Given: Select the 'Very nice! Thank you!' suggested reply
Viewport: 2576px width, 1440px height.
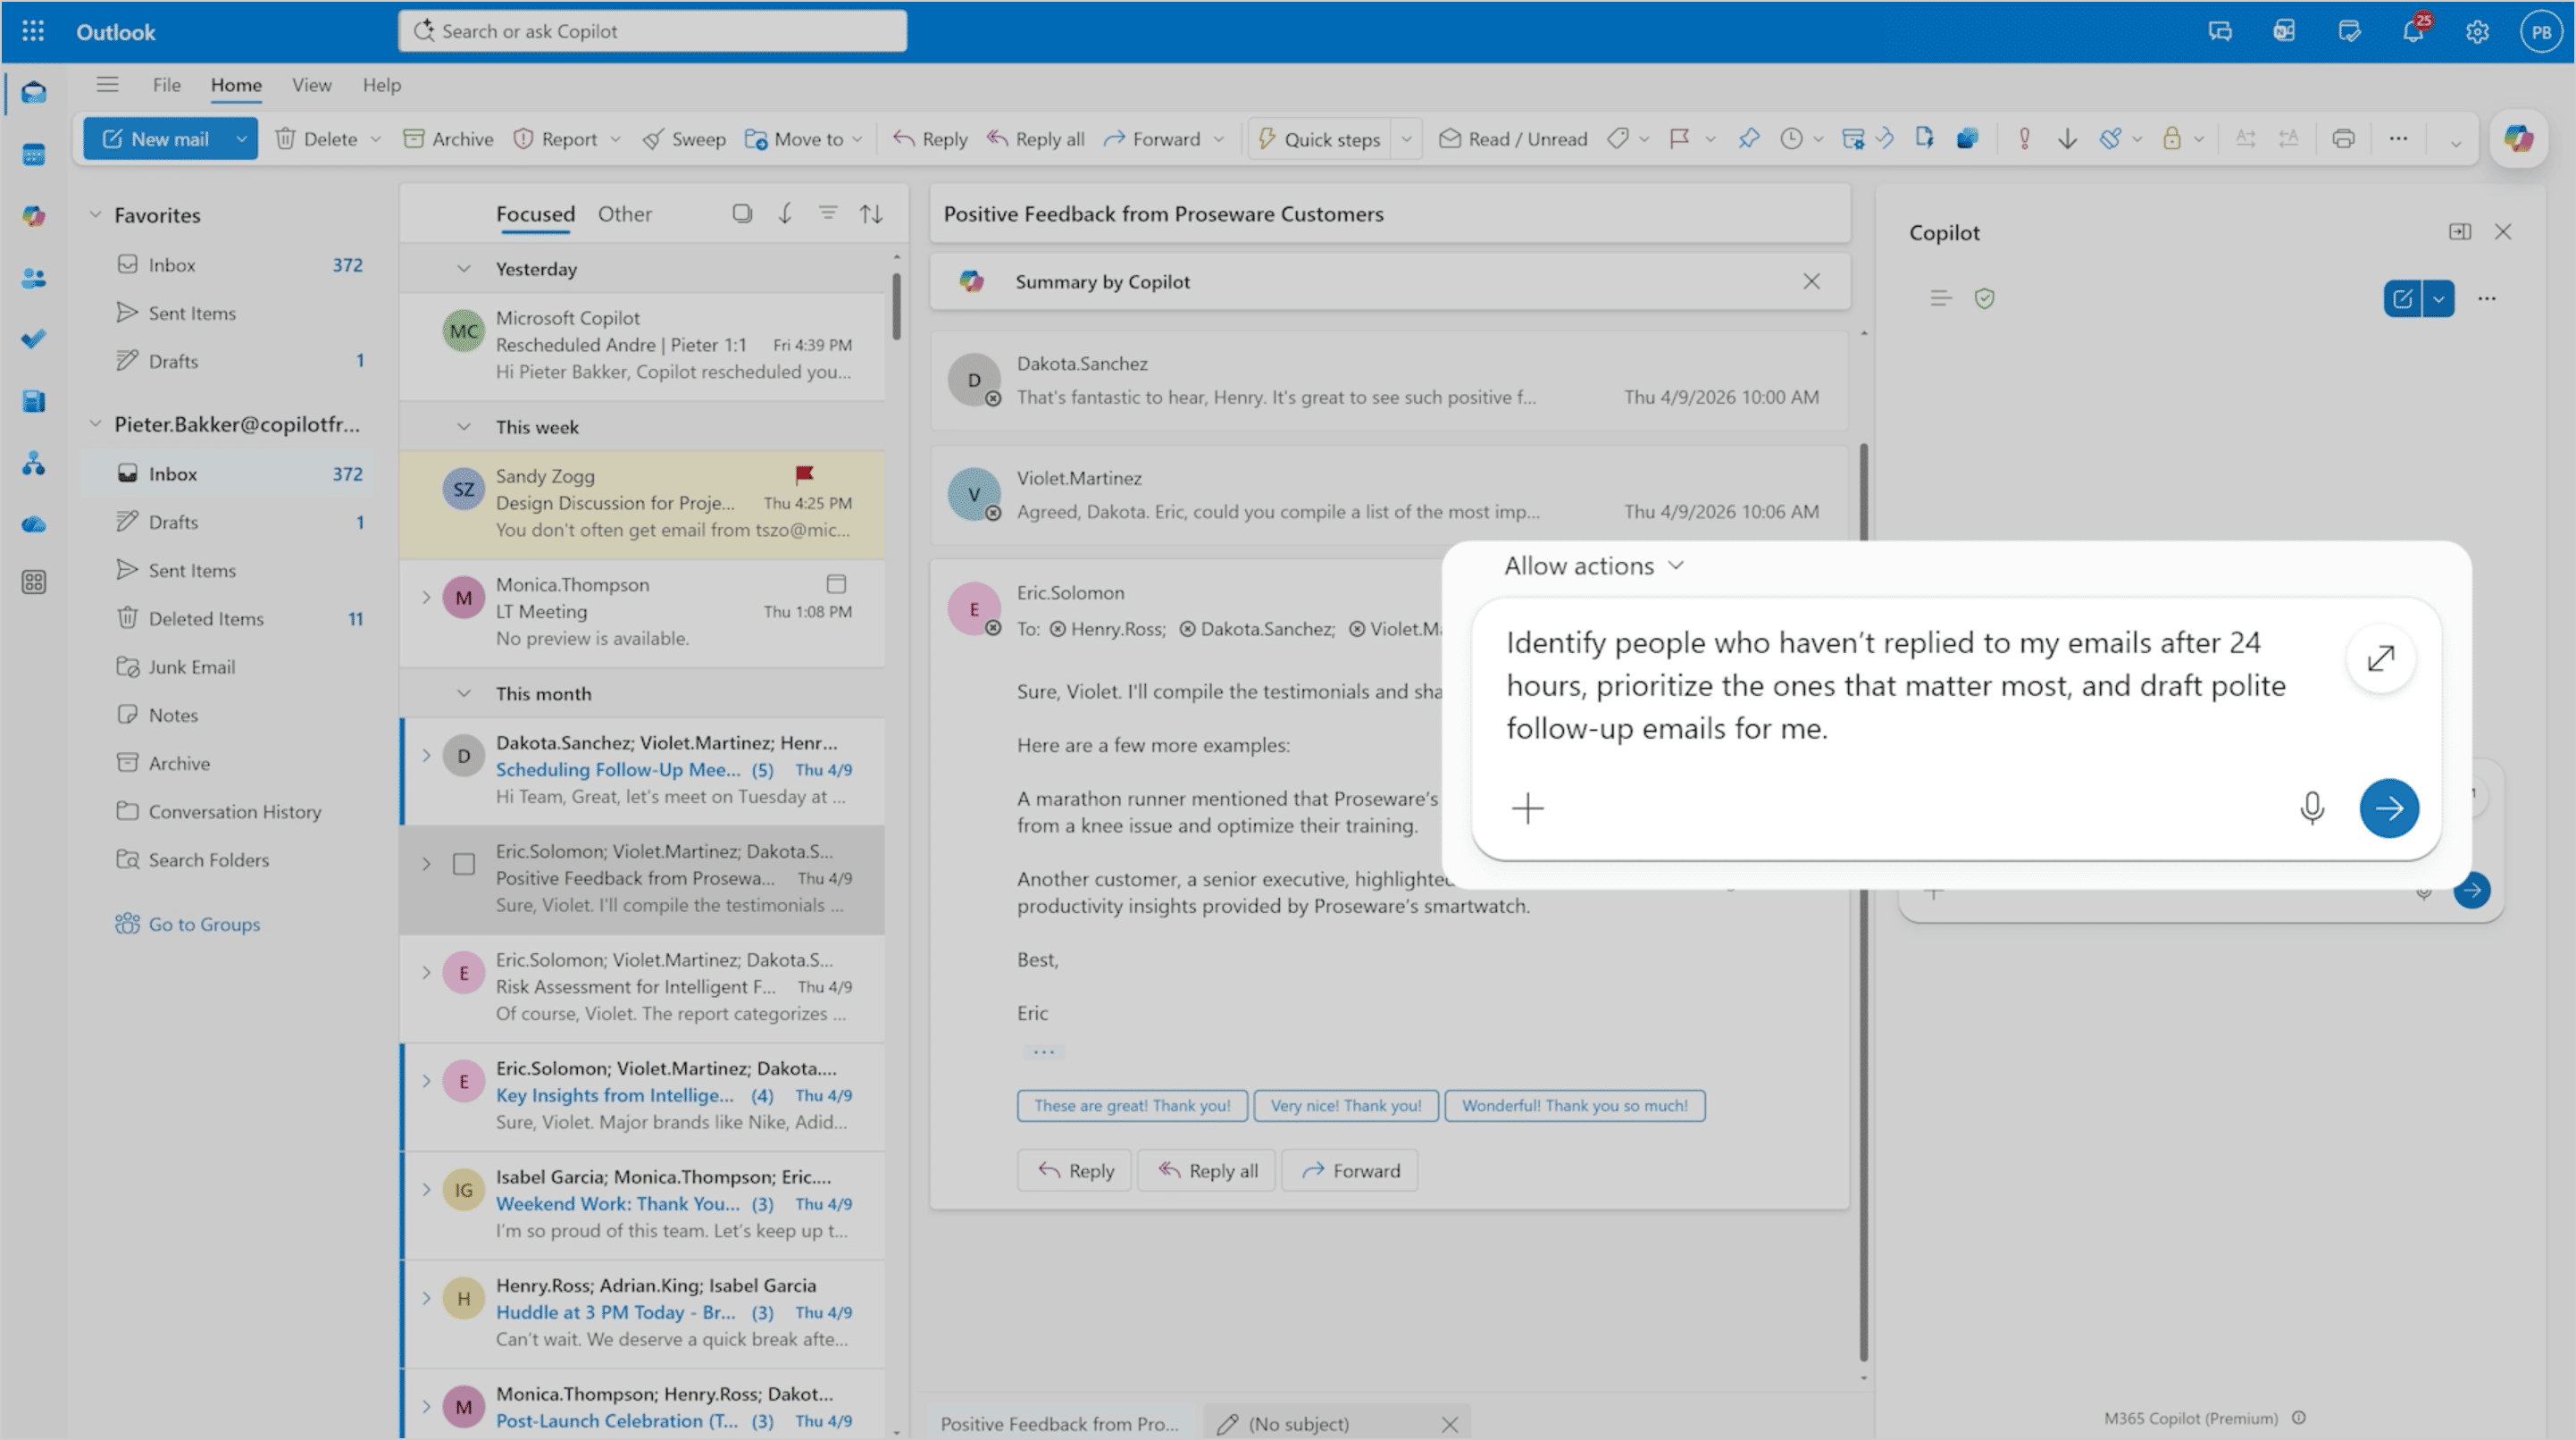Looking at the screenshot, I should (1345, 1105).
